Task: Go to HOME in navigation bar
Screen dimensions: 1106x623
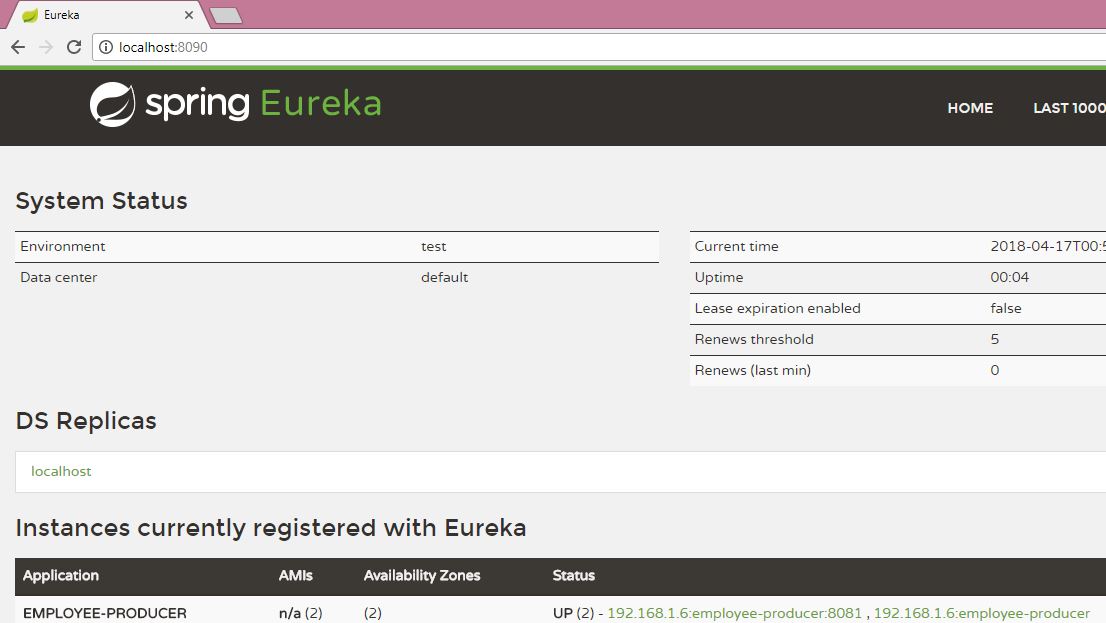Action: click(x=970, y=108)
